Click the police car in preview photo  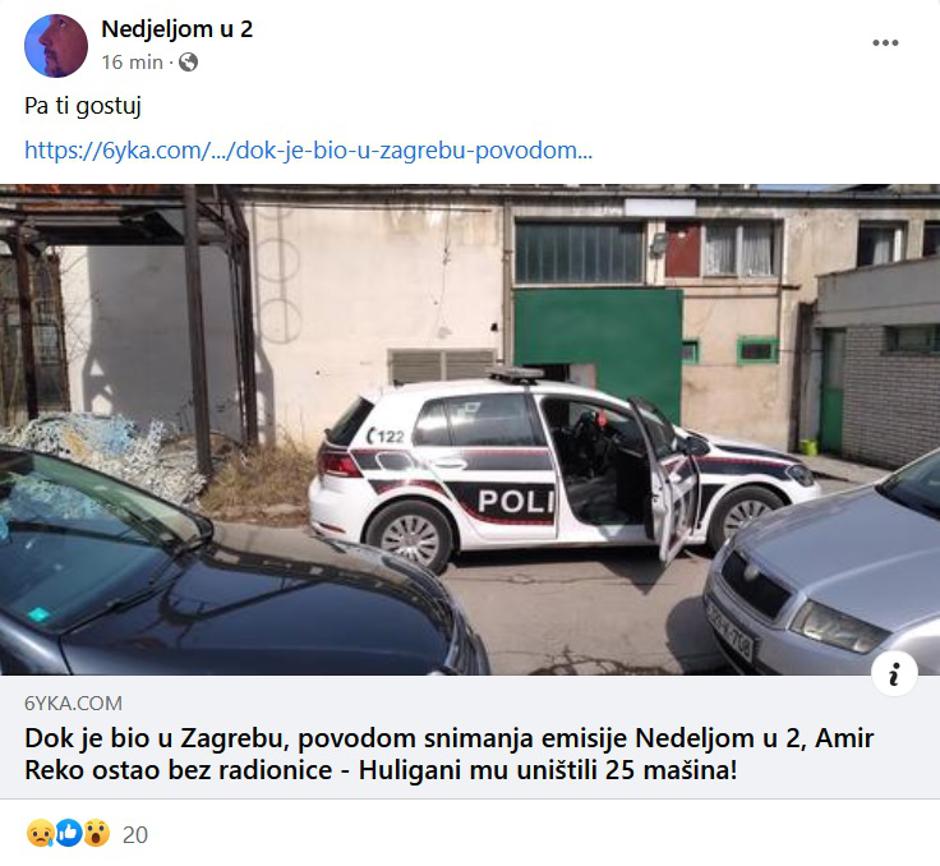(564, 466)
